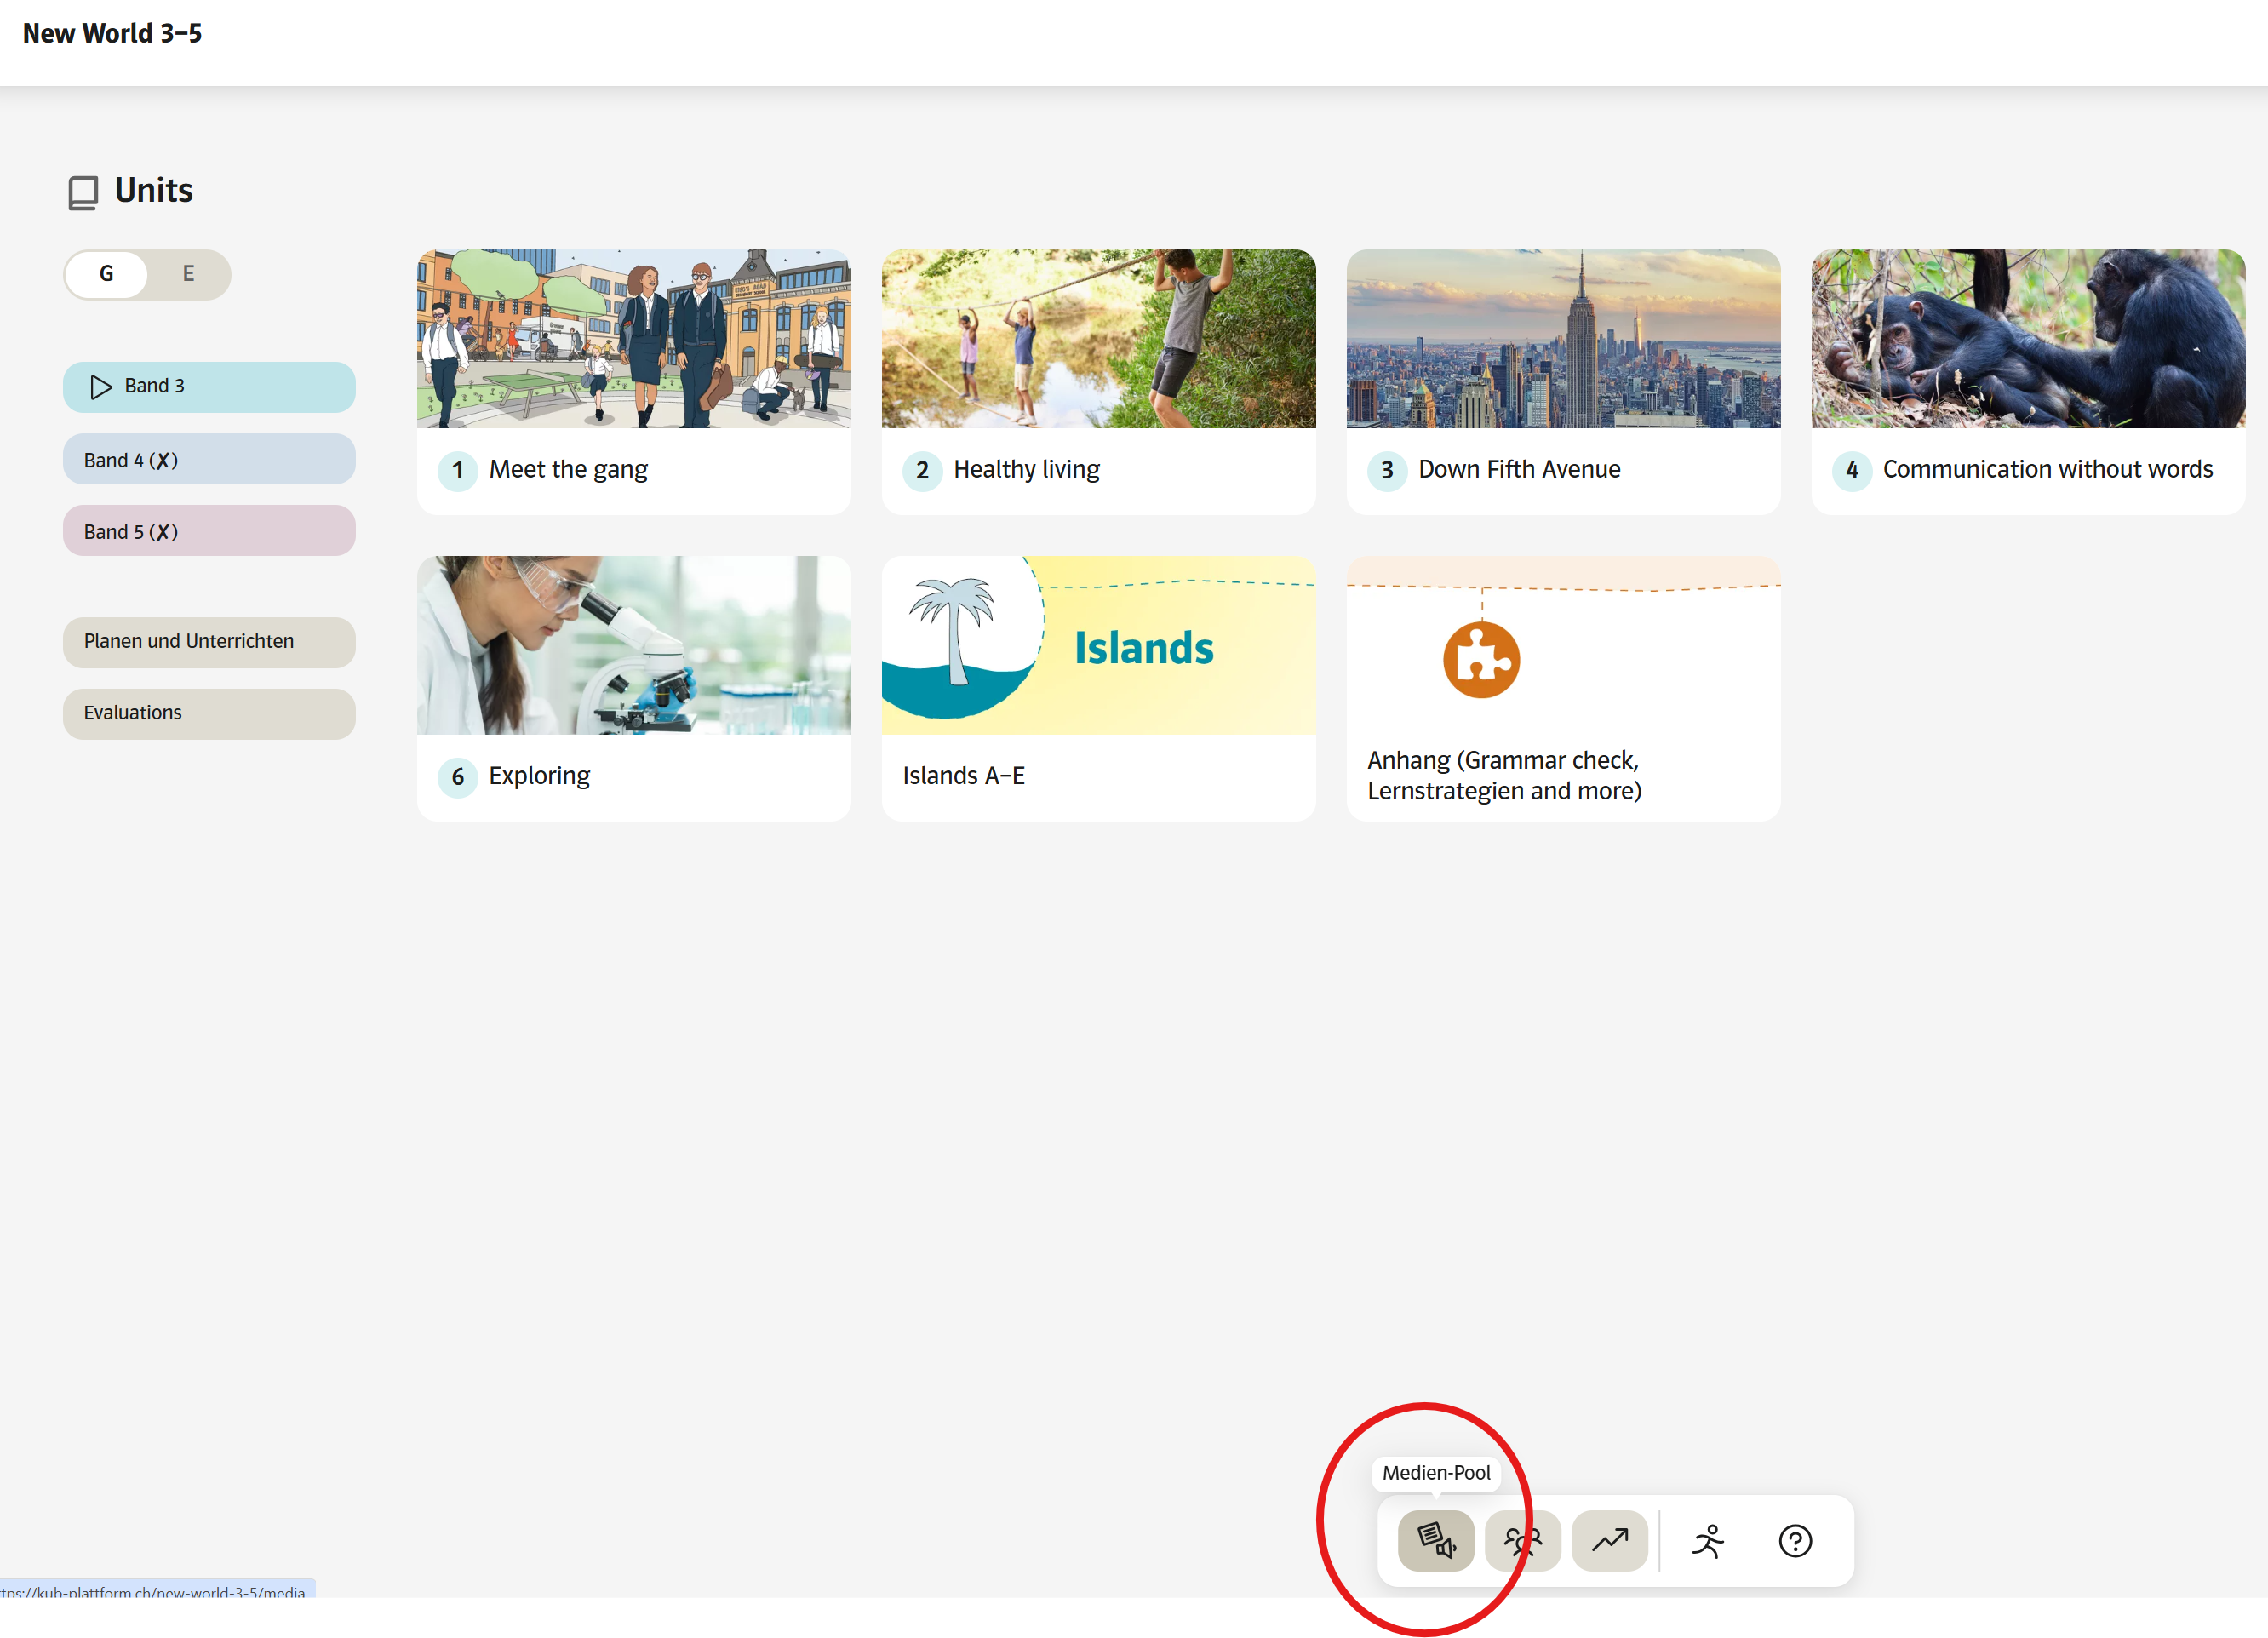Viewport: 2268px width, 1638px height.
Task: Open the Evaluations section
Action: coord(208,713)
